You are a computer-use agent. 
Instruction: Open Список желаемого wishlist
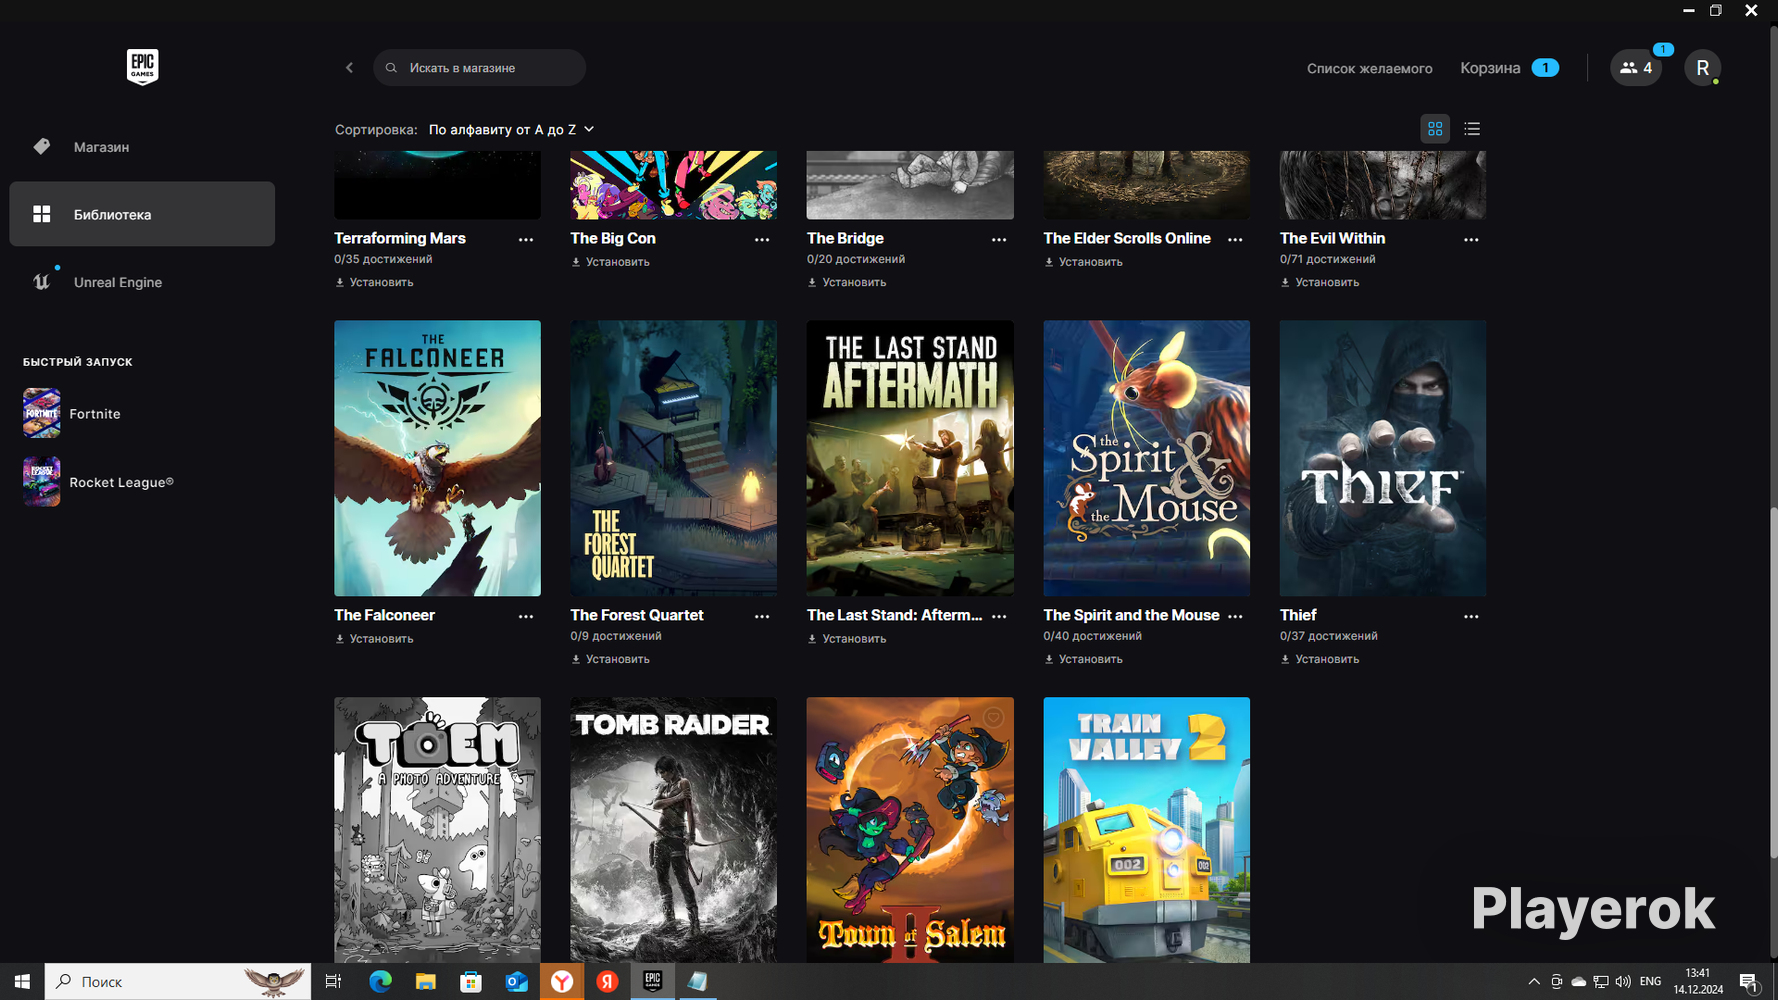1369,68
